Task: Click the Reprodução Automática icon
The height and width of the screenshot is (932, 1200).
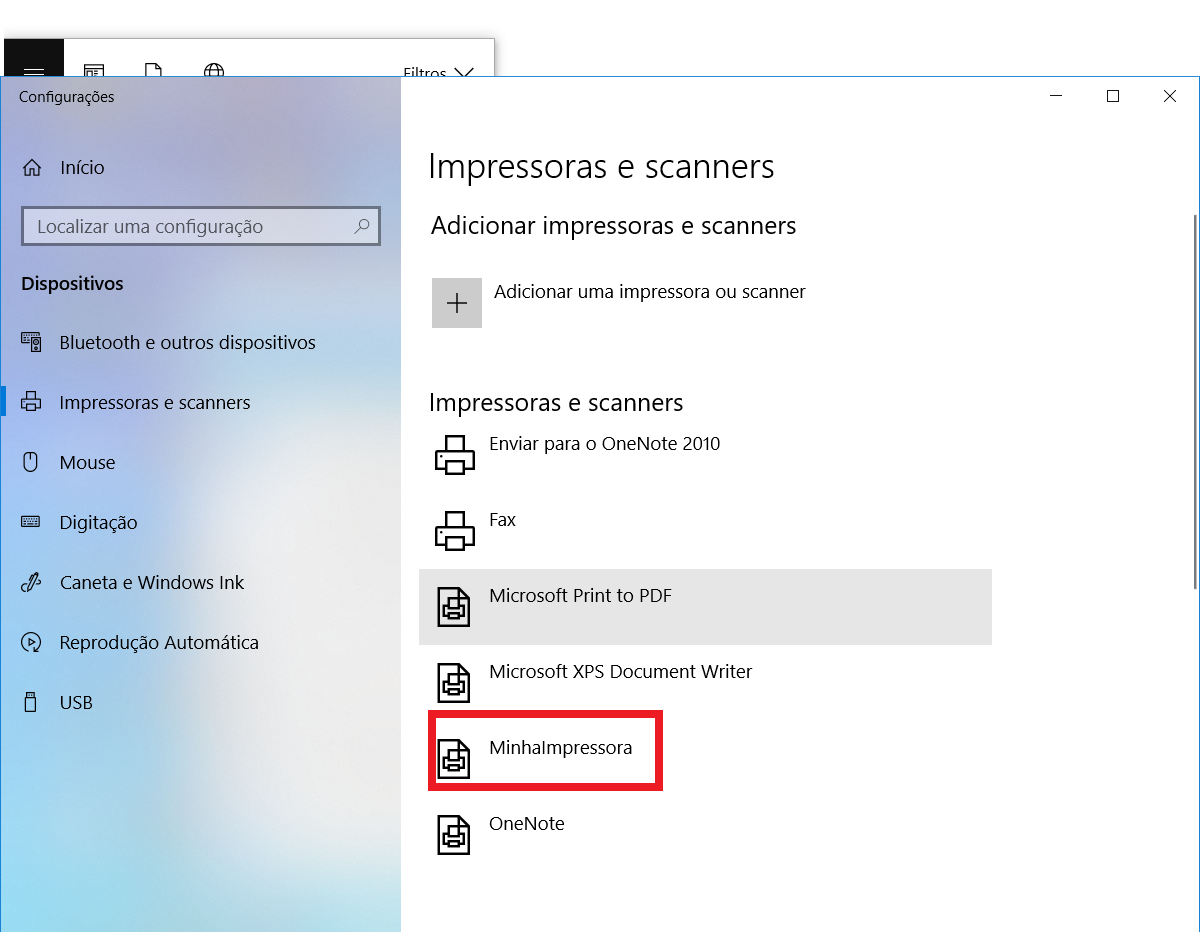Action: pos(31,642)
